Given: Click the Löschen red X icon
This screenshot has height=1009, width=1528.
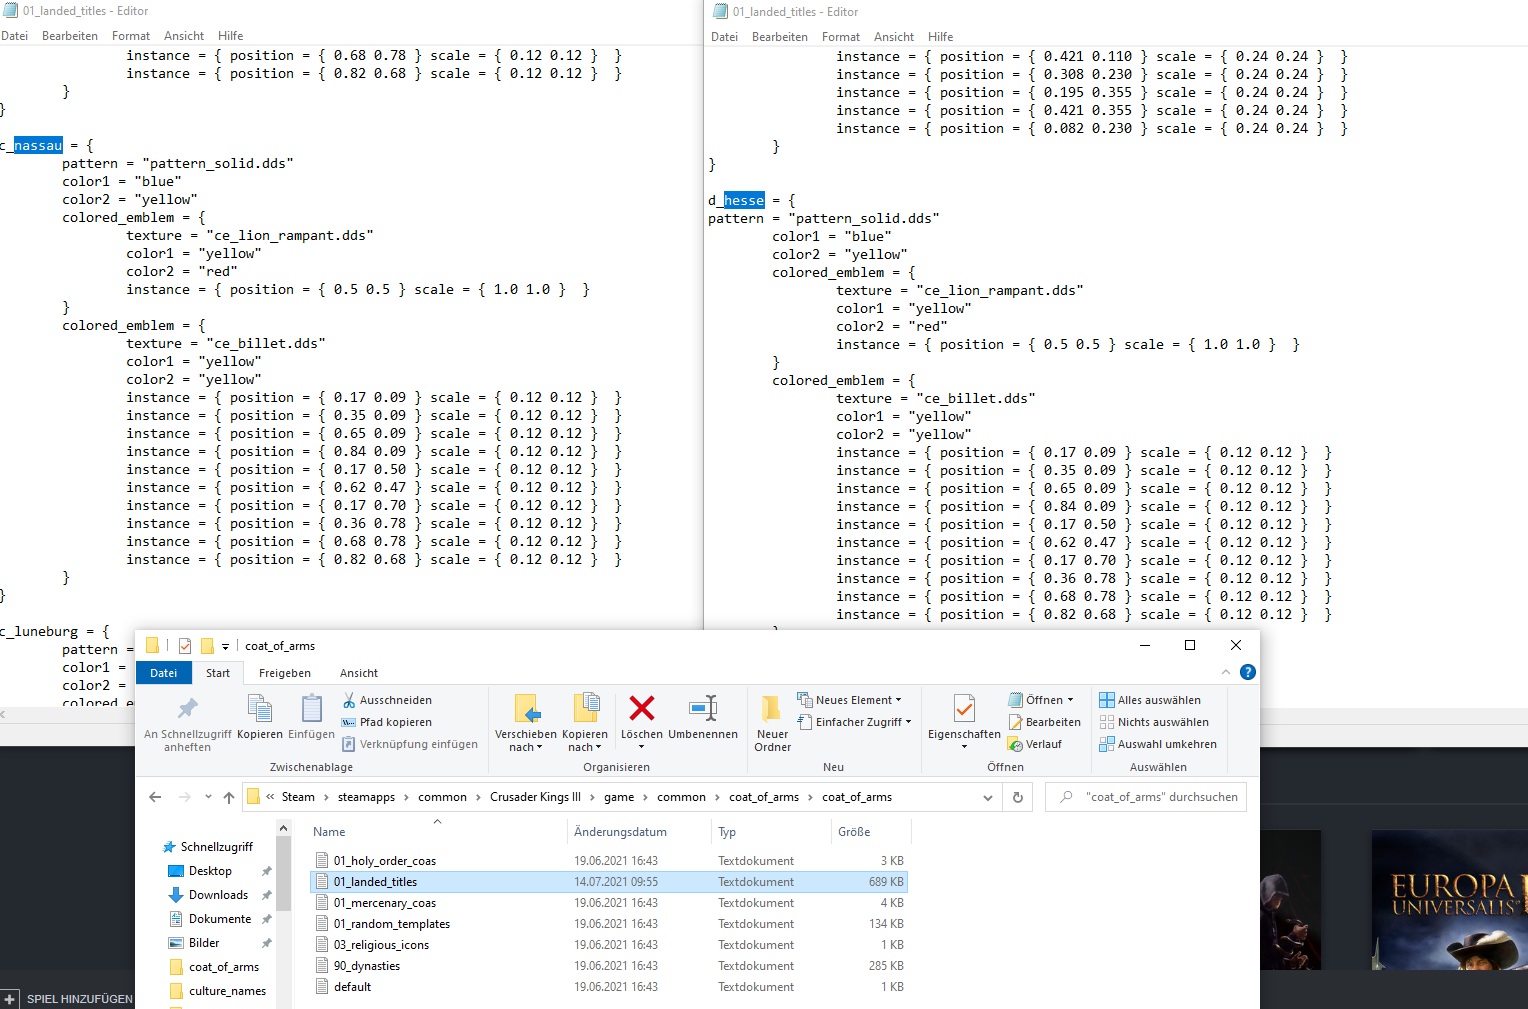Looking at the screenshot, I should pos(641,709).
